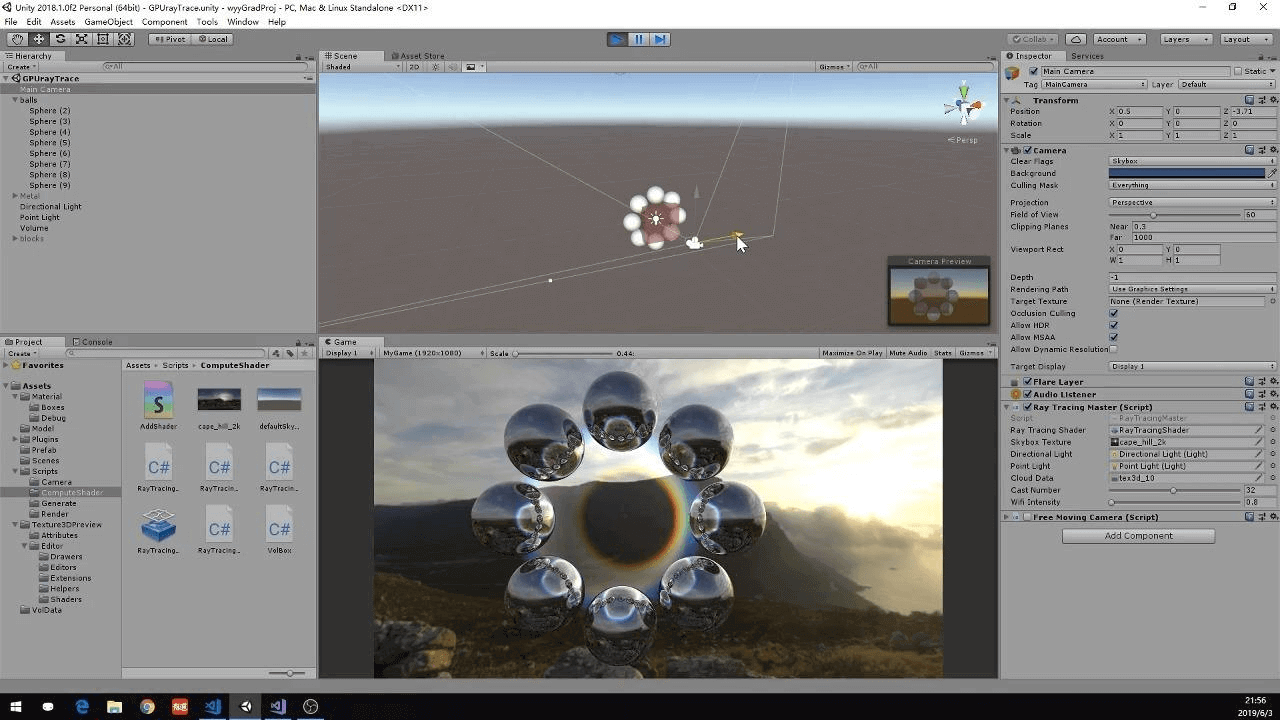Collapse the balls hierarchy group
The width and height of the screenshot is (1280, 720).
click(15, 100)
